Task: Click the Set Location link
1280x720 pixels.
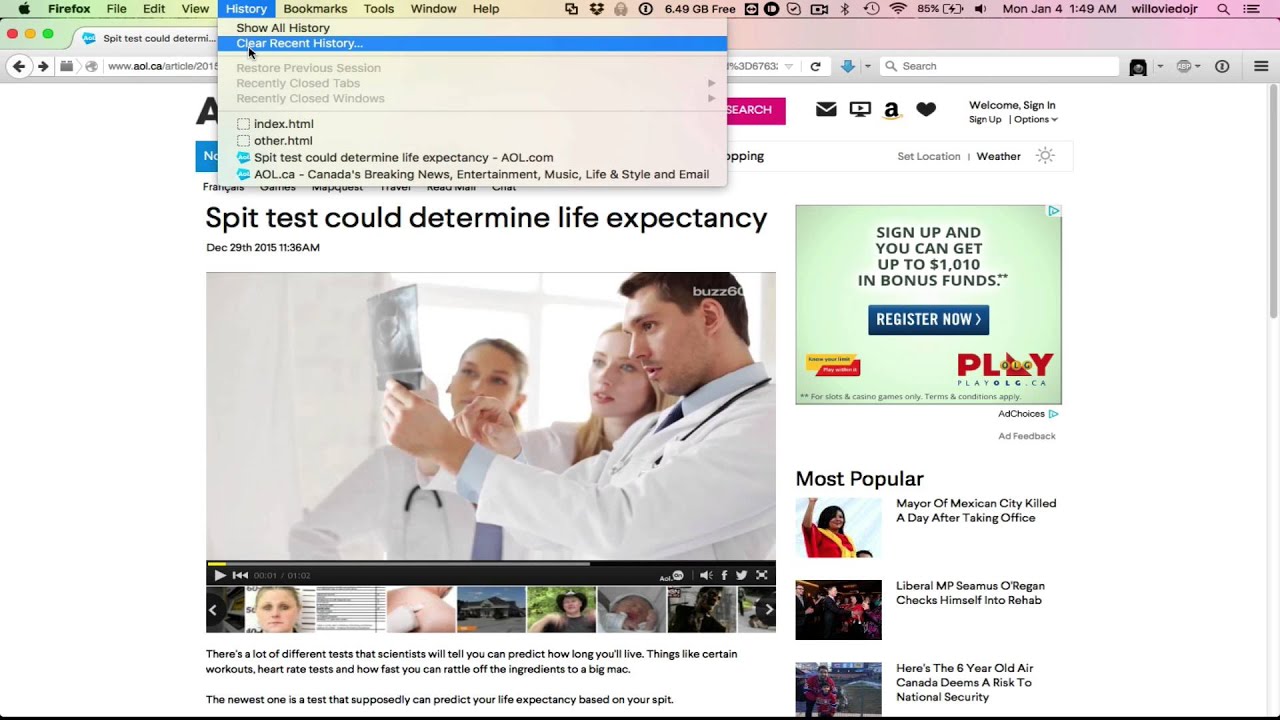Action: [x=928, y=156]
